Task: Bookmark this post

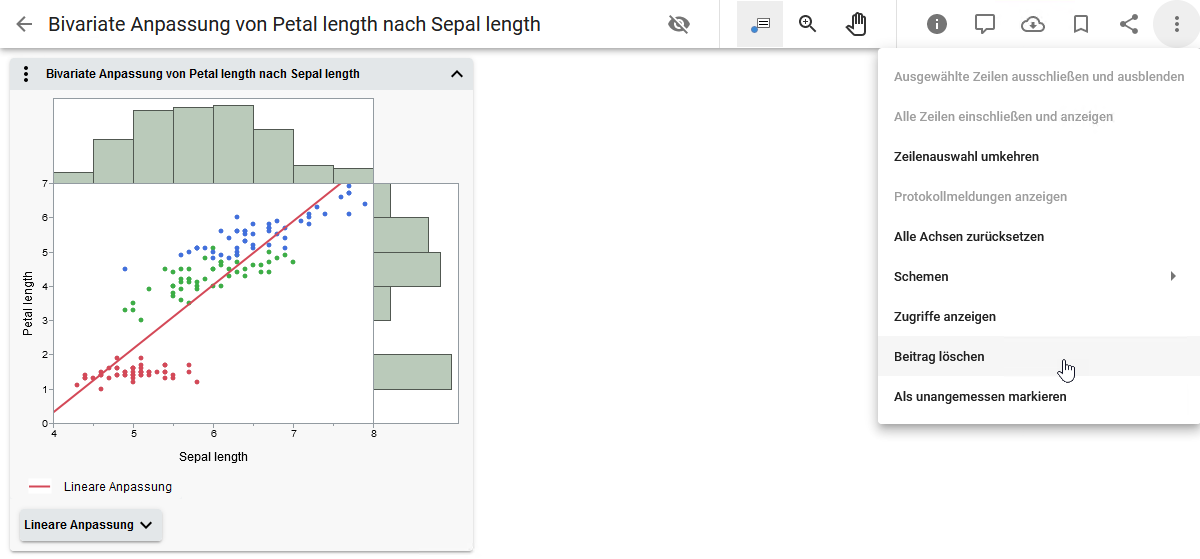Action: (1081, 24)
